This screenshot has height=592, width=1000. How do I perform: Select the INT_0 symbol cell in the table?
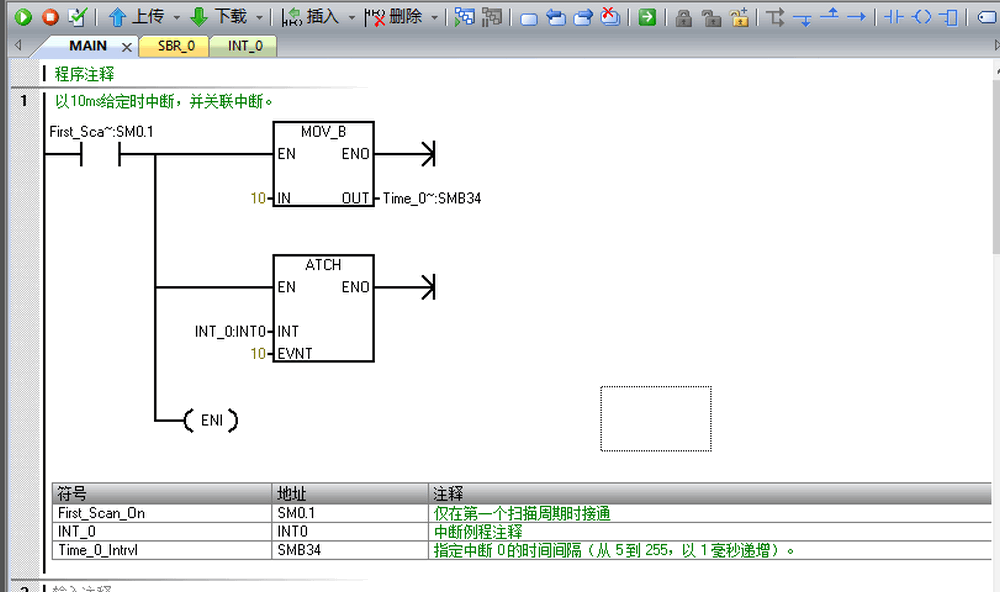pyautogui.click(x=163, y=532)
